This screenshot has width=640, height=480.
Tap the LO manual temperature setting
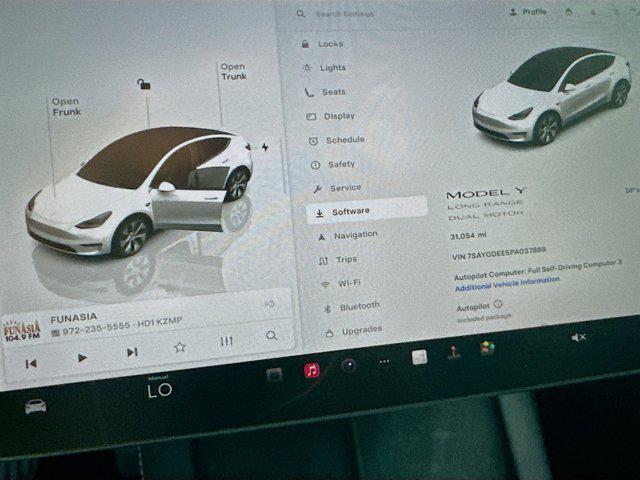point(160,391)
